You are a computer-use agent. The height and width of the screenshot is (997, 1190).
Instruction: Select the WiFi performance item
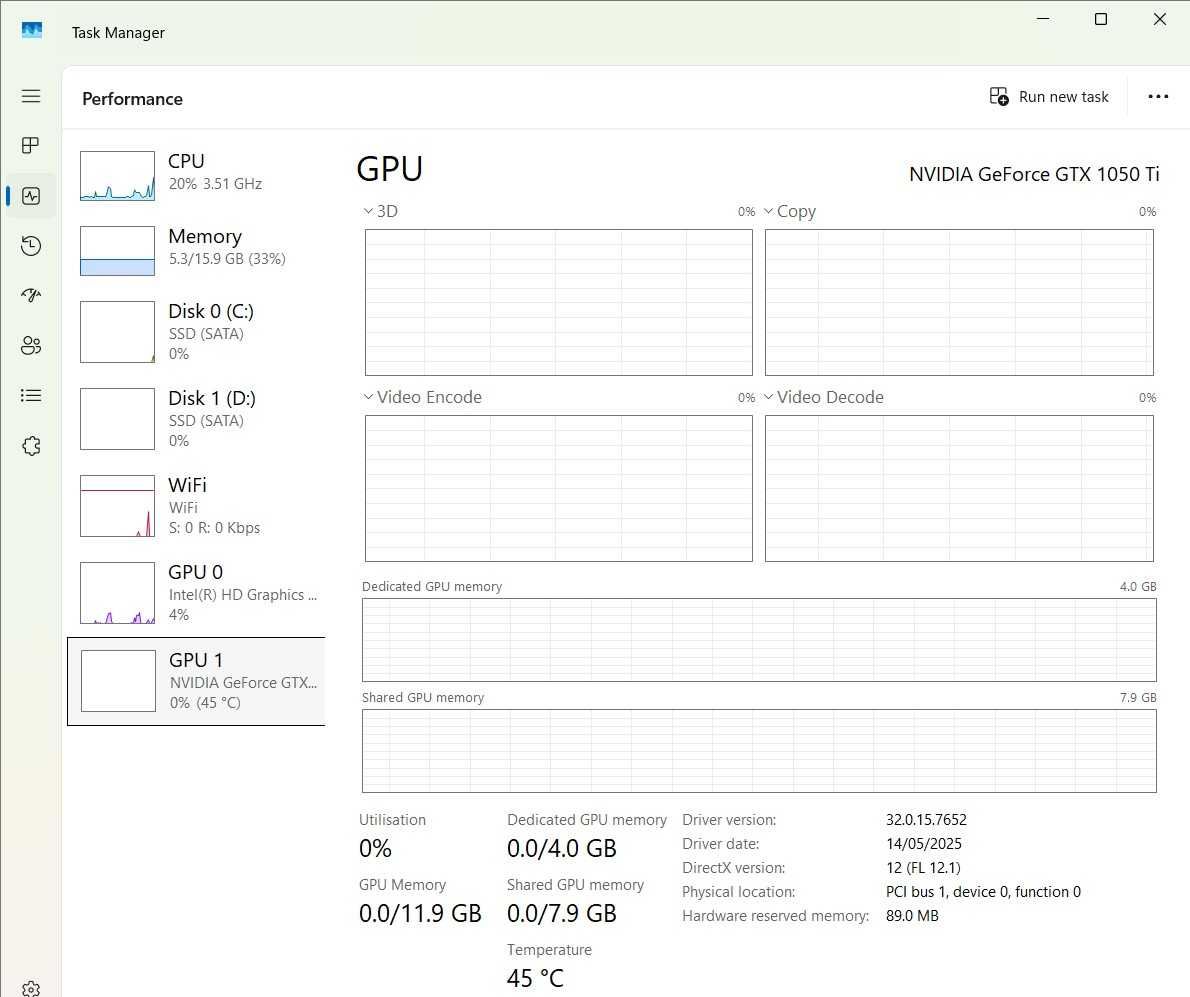[x=196, y=506]
